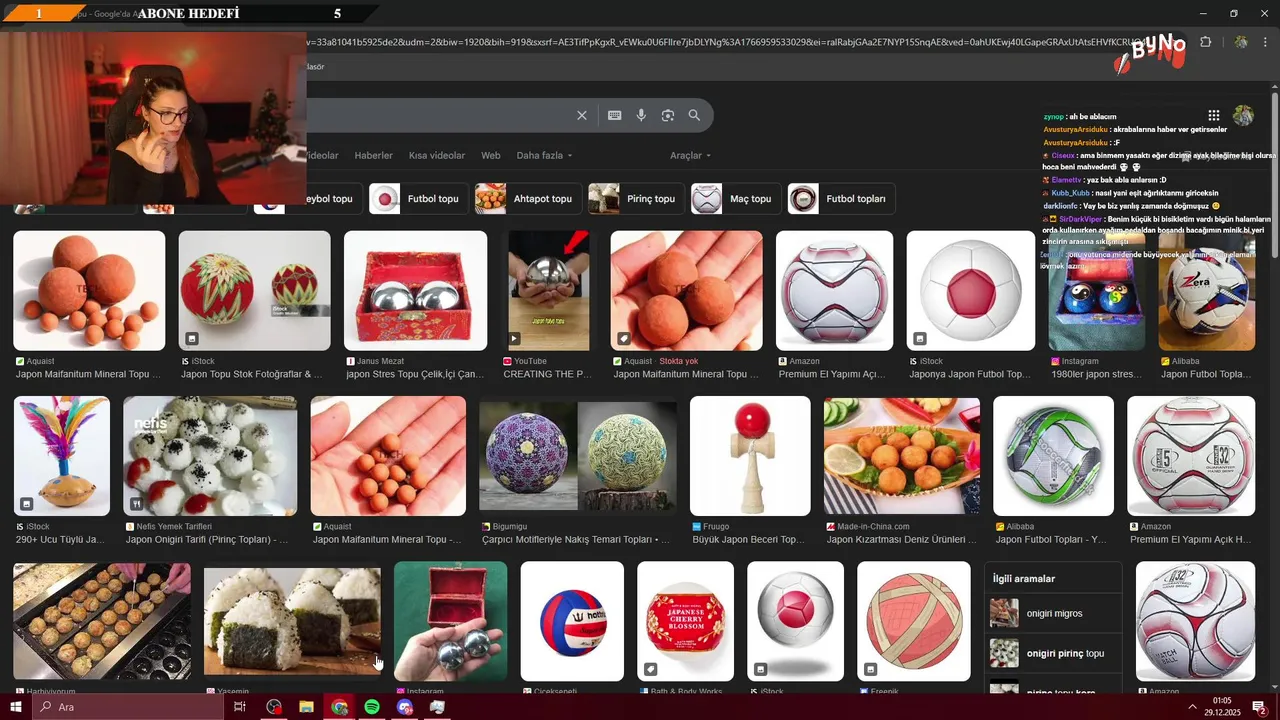This screenshot has width=1280, height=720.
Task: Select the Pirinç topu filter chip
Action: (x=636, y=198)
